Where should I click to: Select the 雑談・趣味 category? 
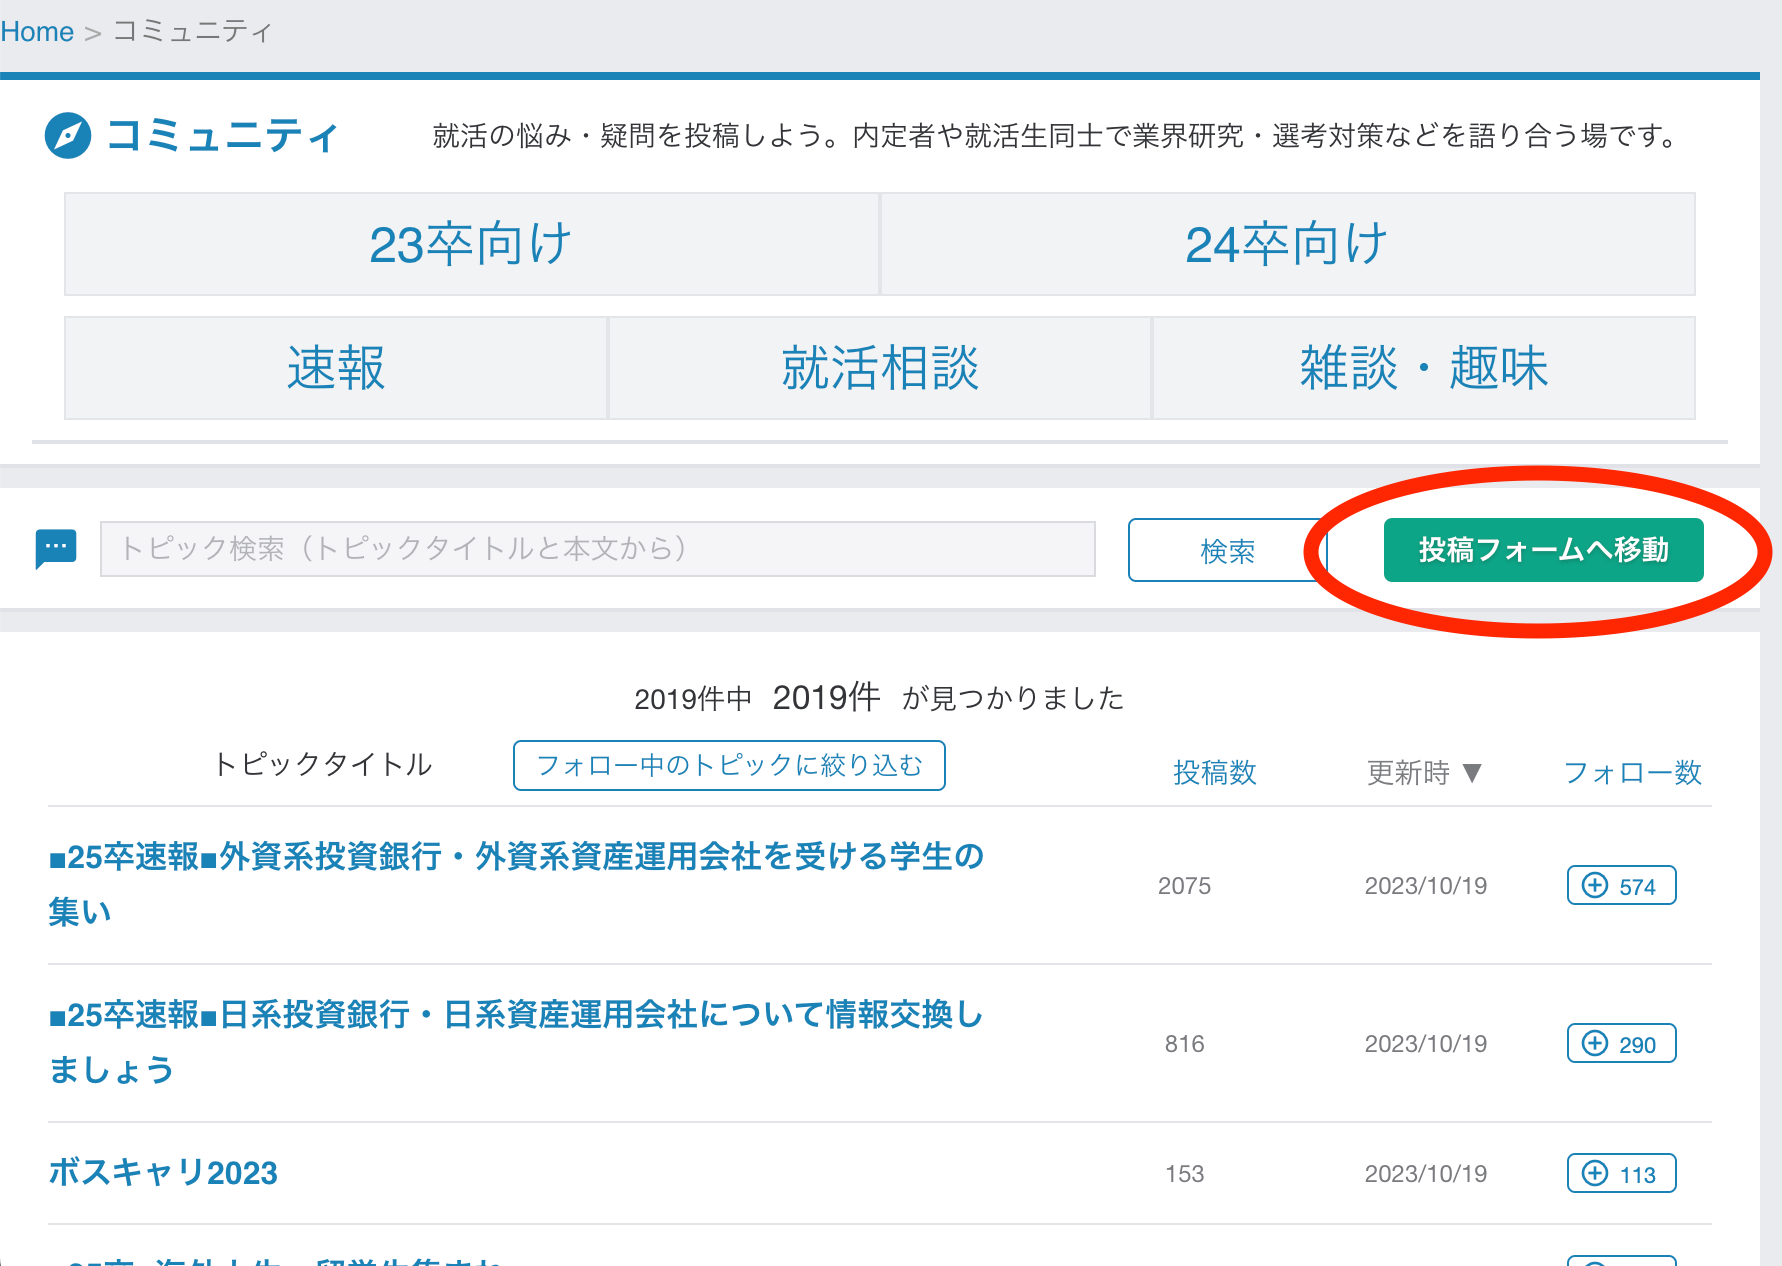[1423, 368]
